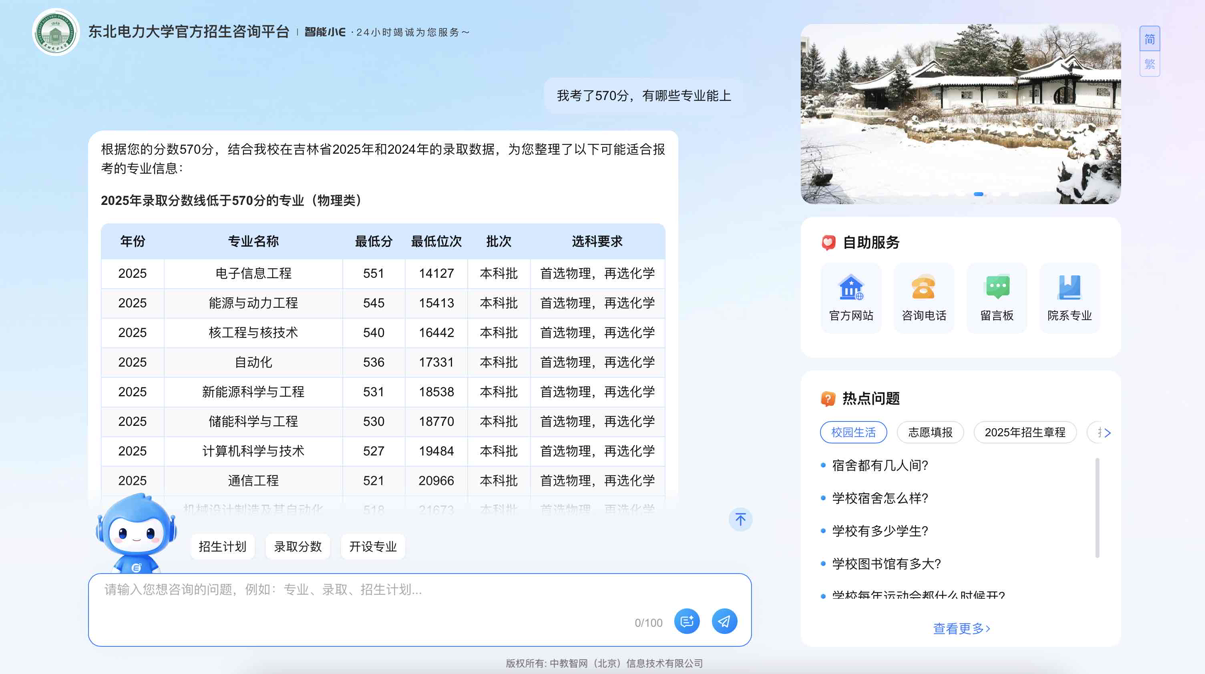Click the blue robot mascot
The height and width of the screenshot is (674, 1205).
tap(136, 534)
